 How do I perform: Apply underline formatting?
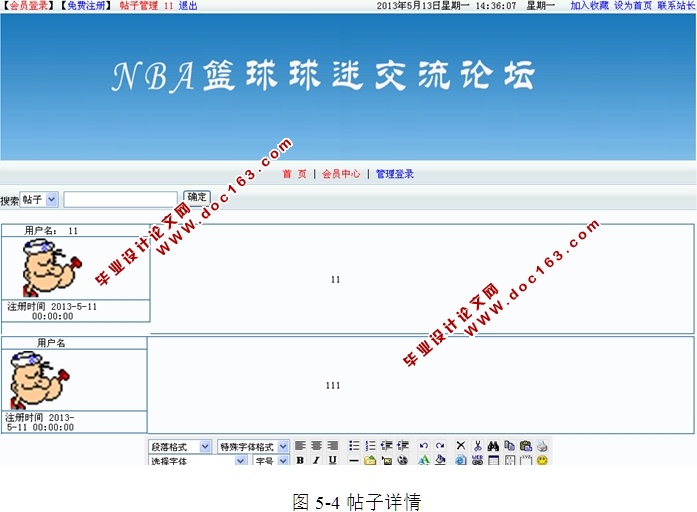[332, 460]
